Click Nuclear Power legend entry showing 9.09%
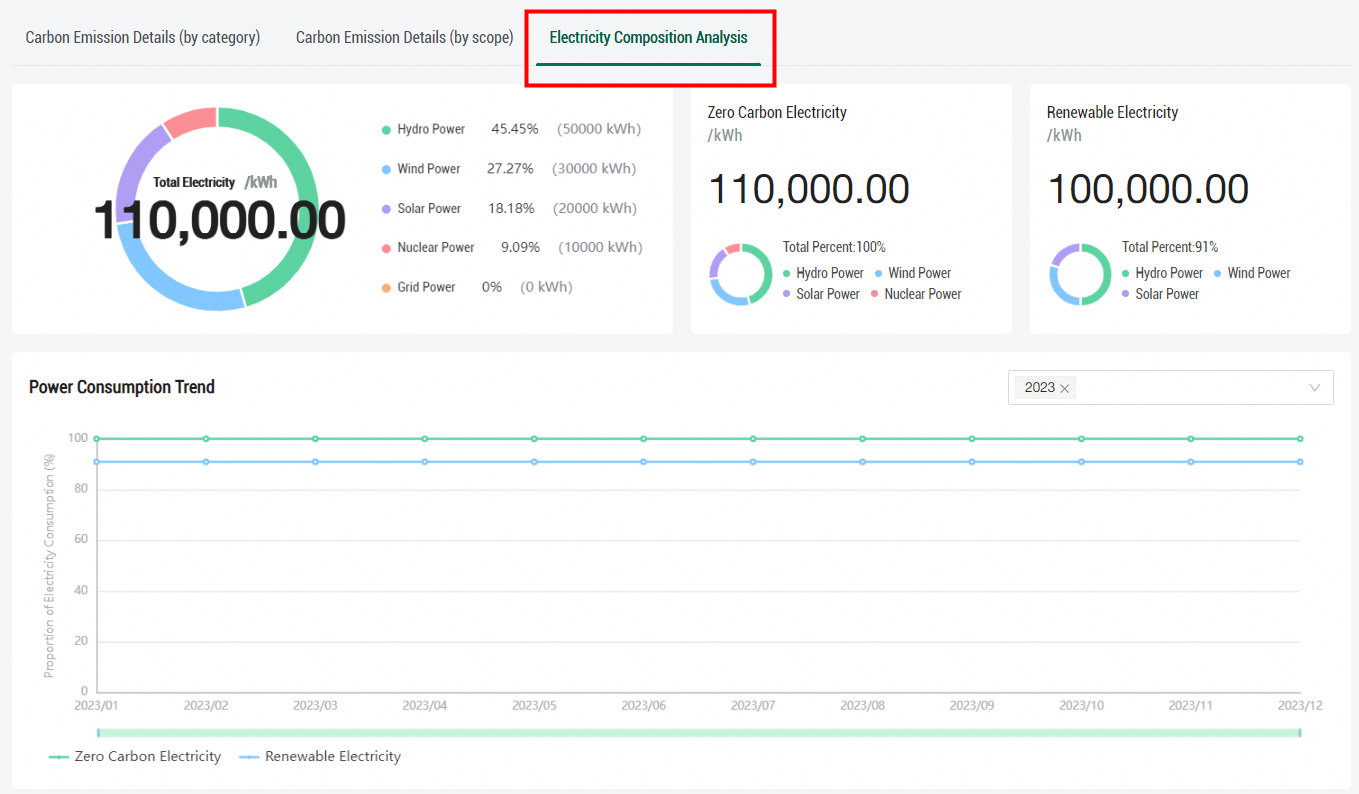The width and height of the screenshot is (1359, 794). [512, 247]
